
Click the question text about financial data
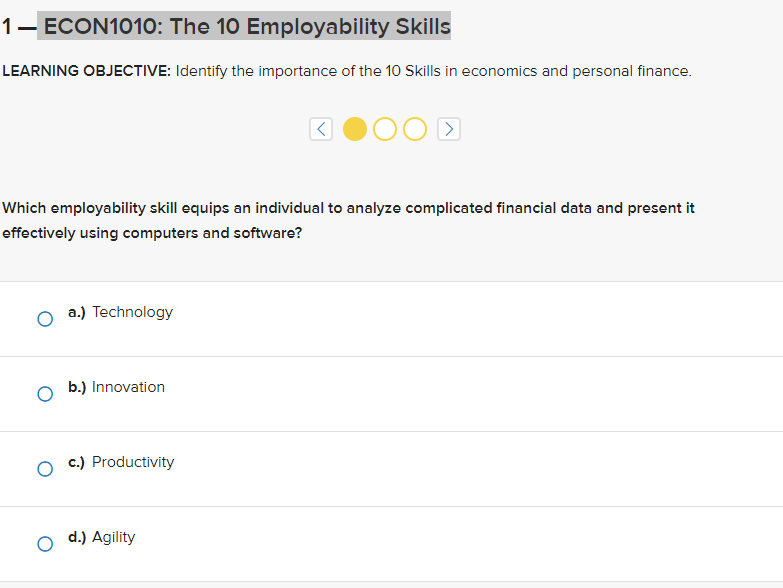tap(348, 220)
